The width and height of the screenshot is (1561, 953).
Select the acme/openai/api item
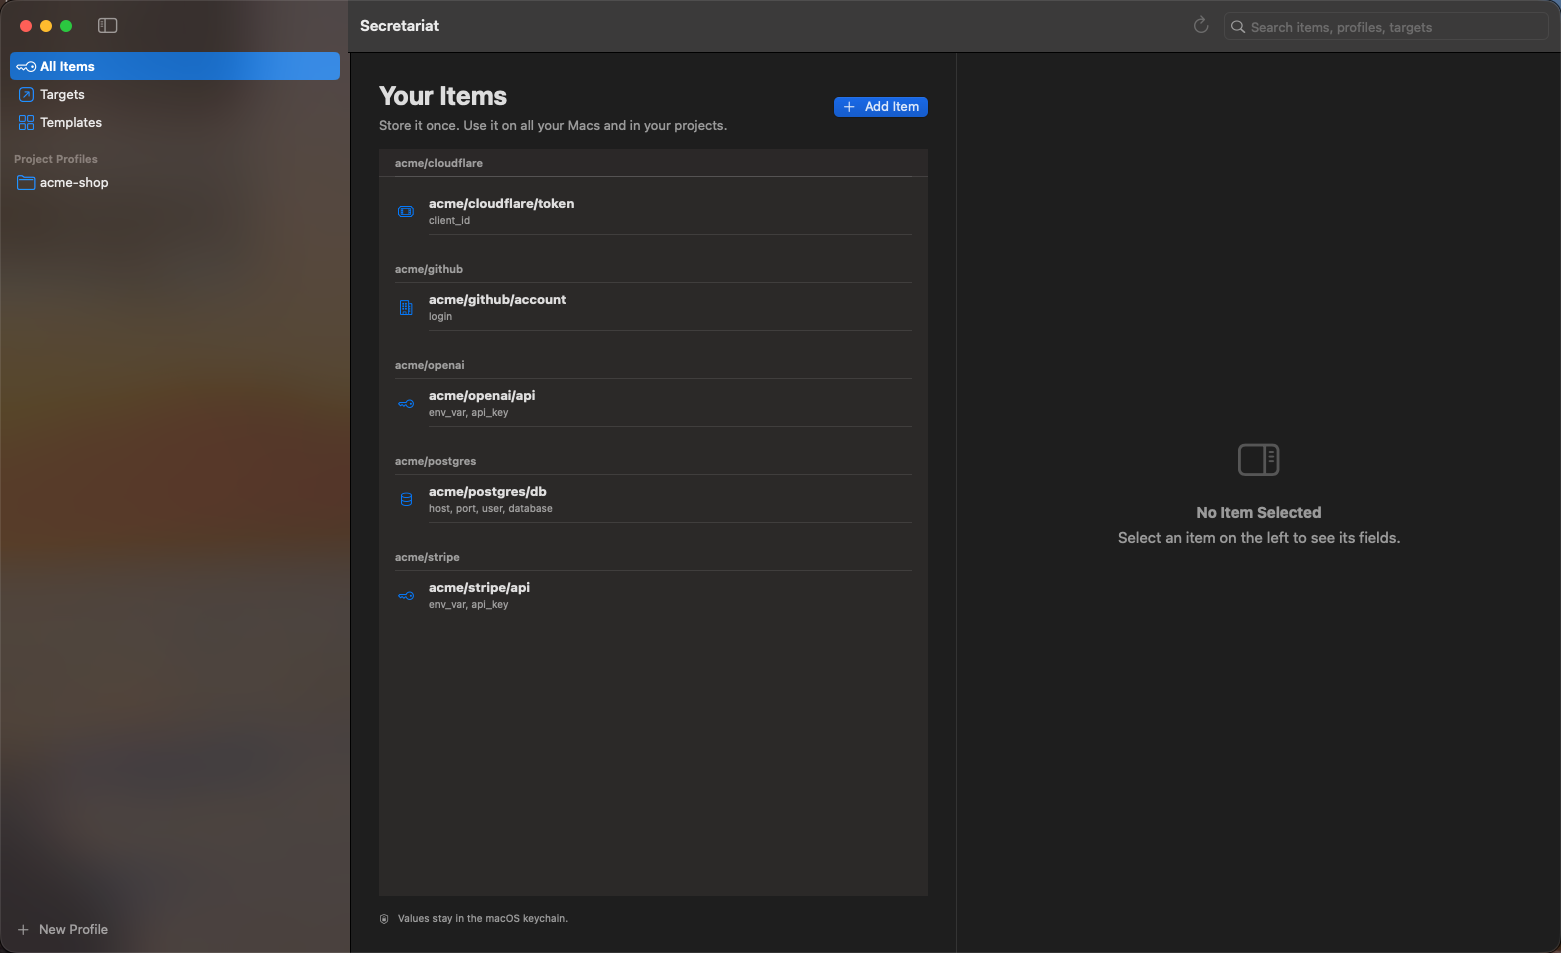pos(653,404)
